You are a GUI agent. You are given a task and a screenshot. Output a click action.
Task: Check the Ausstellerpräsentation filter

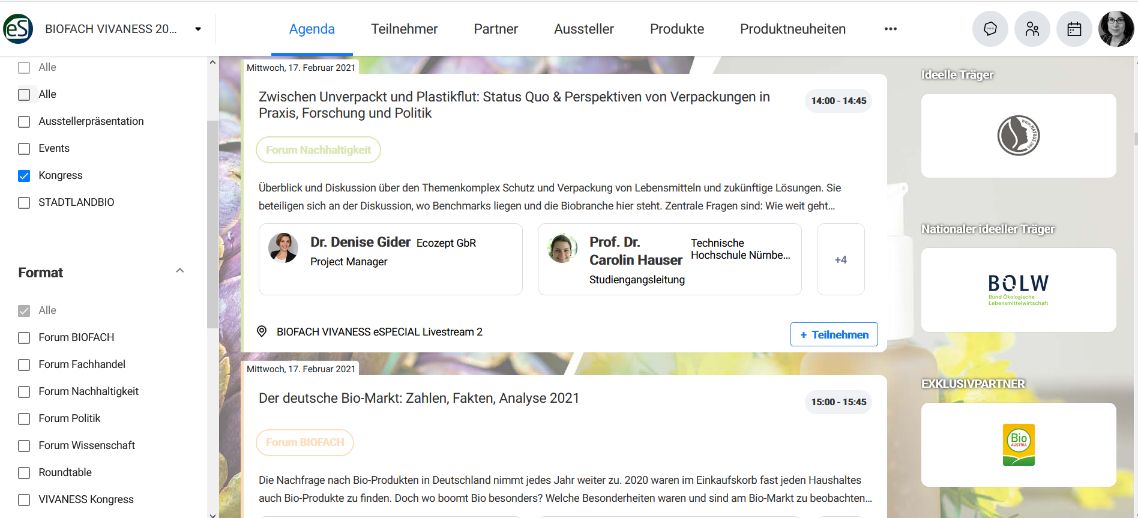[x=25, y=122]
